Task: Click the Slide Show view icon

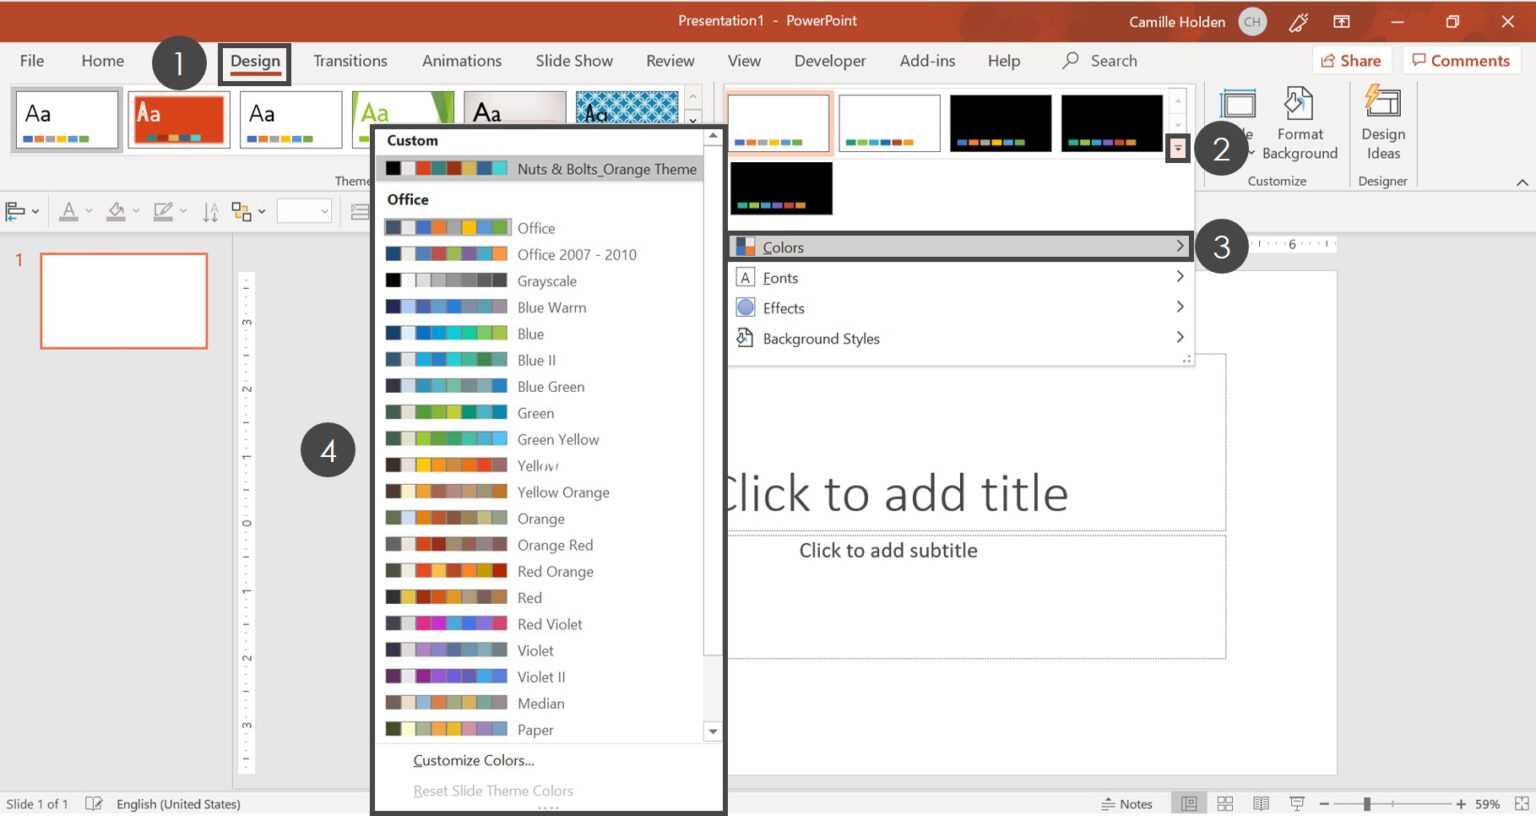Action: 1296,803
